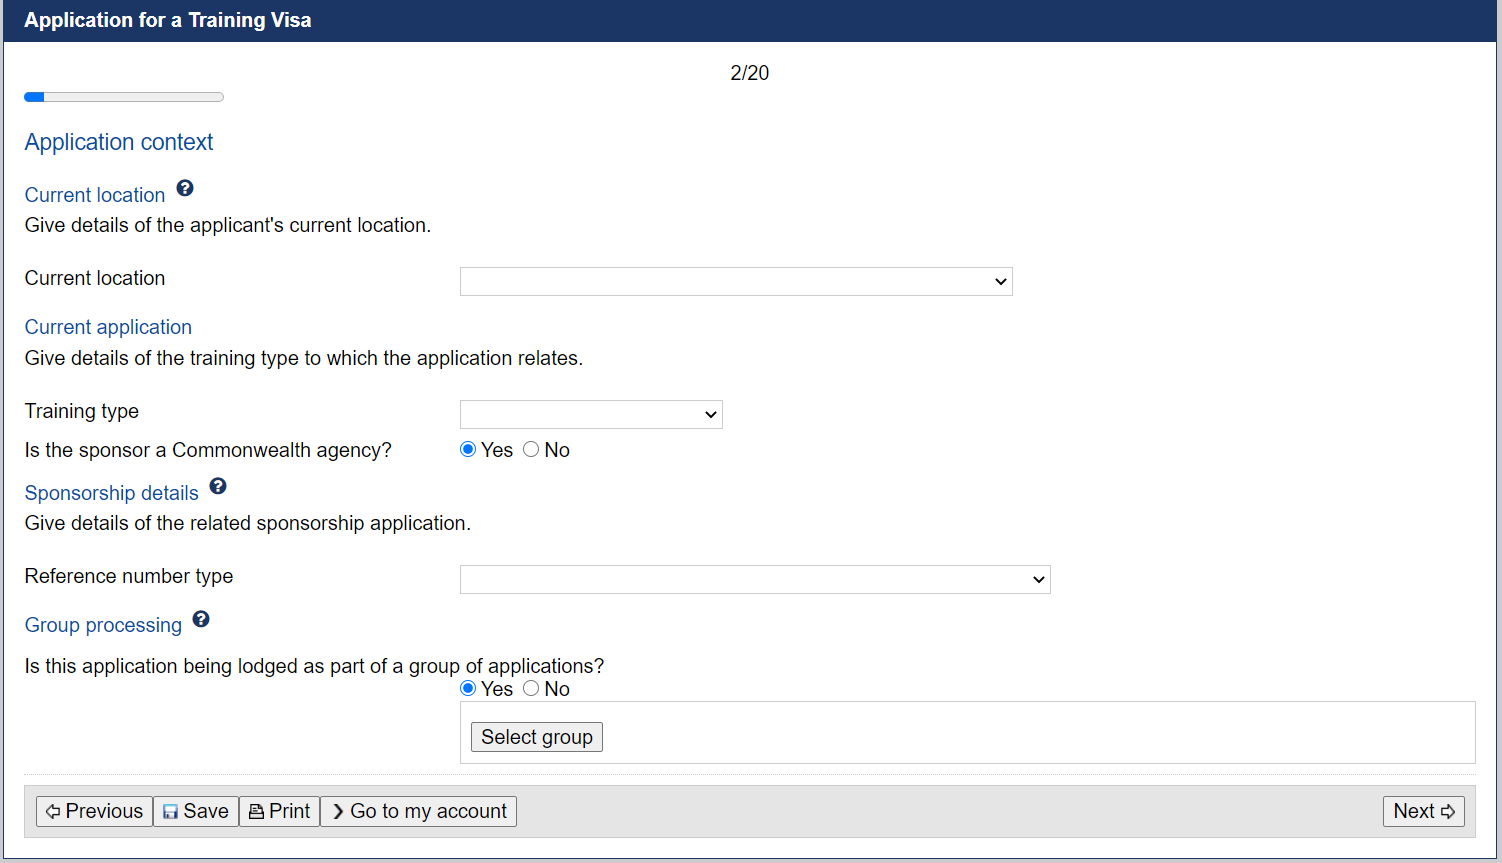Click the Previous button with left arrow
This screenshot has width=1502, height=863.
coord(94,811)
